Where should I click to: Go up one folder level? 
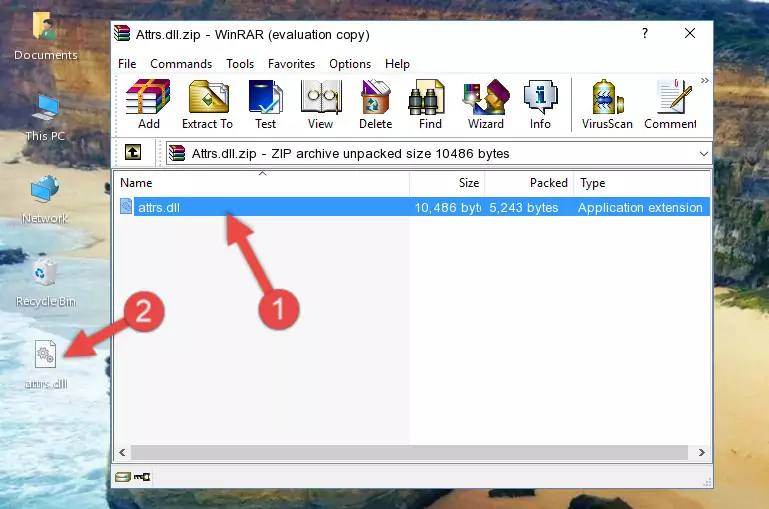coord(133,153)
